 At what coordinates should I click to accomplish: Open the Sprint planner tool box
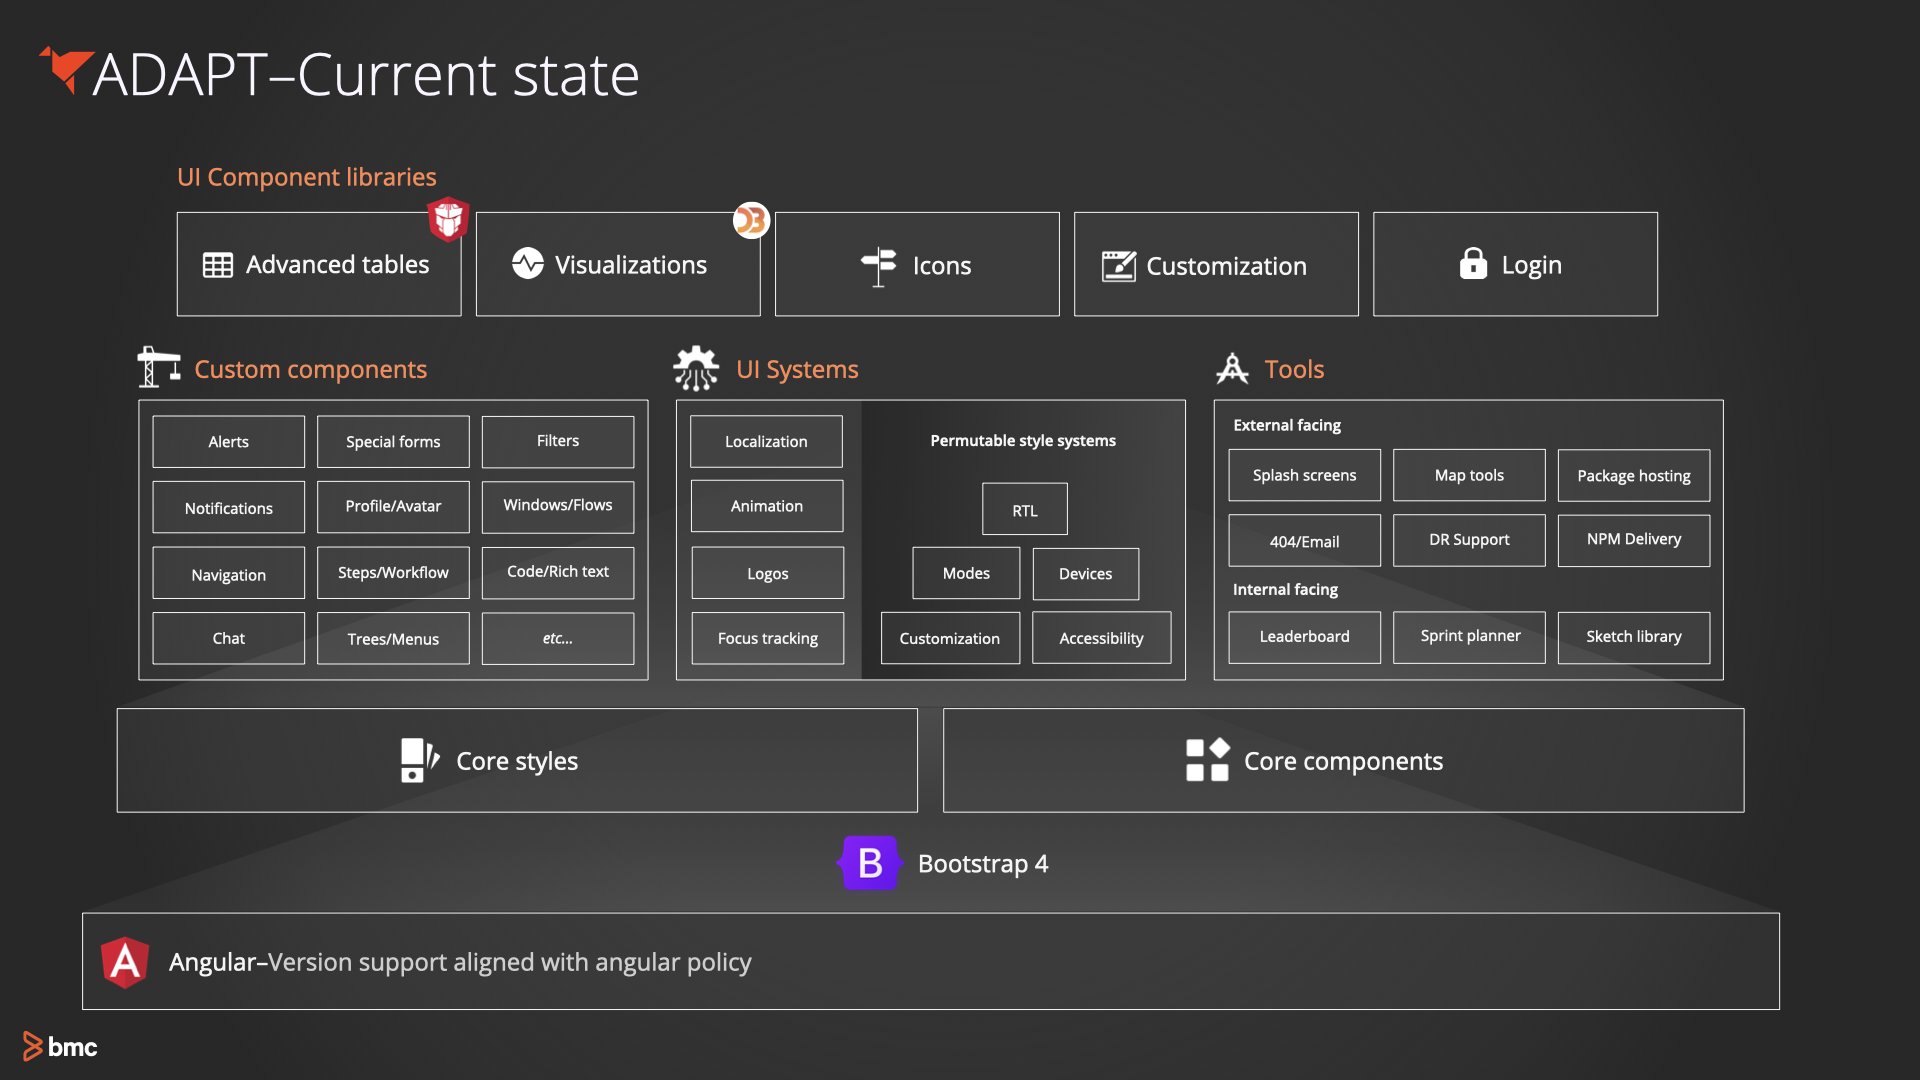pos(1469,637)
